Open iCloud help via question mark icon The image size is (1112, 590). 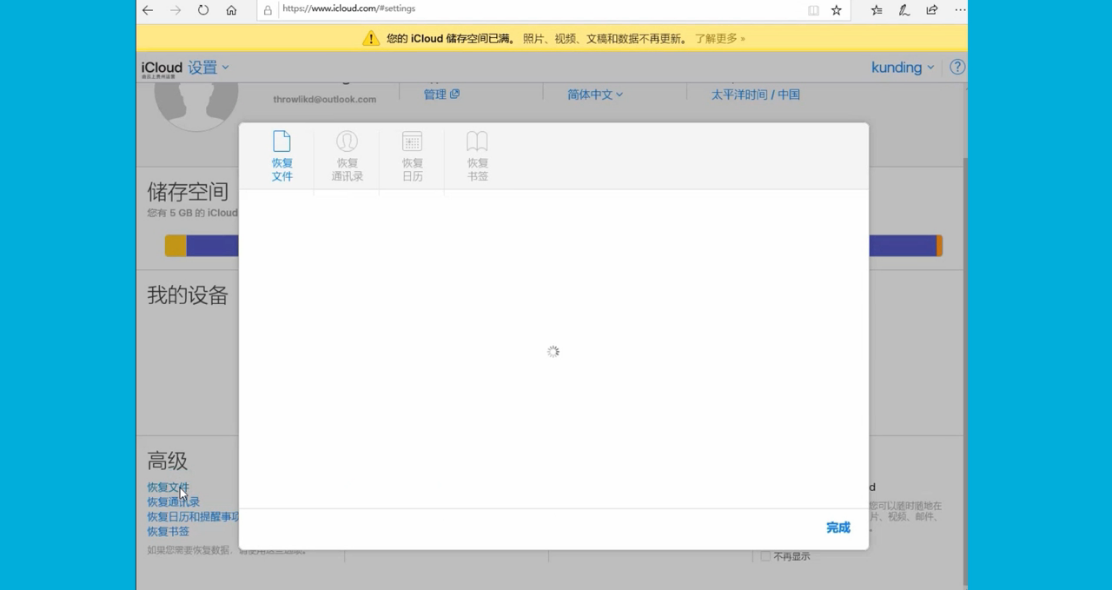coord(957,67)
